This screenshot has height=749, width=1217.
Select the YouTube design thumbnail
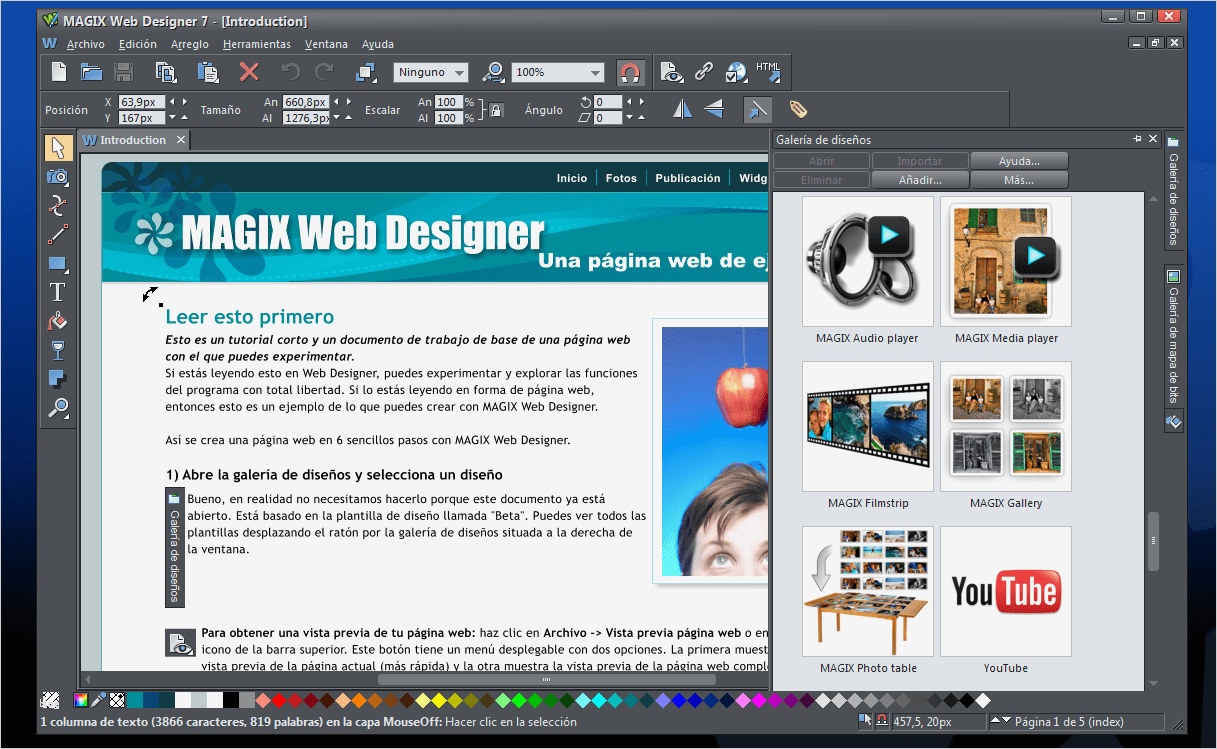click(1004, 591)
